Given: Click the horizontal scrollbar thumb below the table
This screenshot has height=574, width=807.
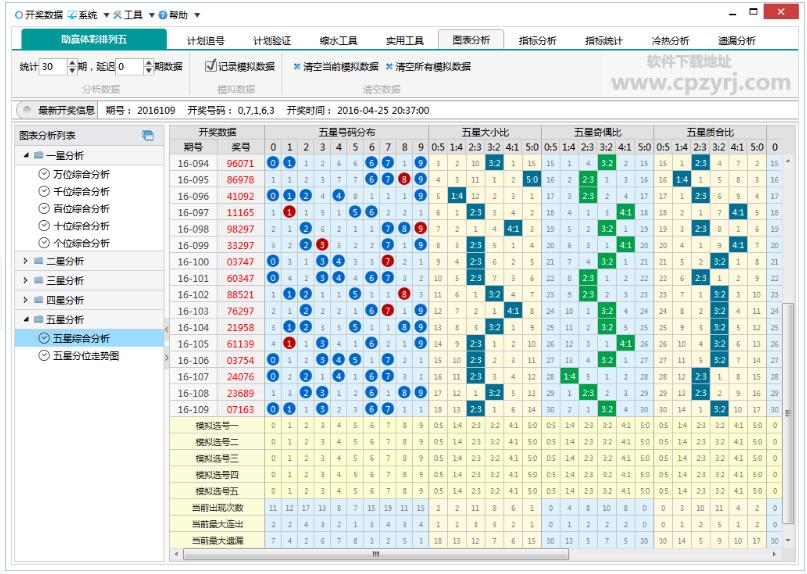Looking at the screenshot, I should [x=376, y=554].
